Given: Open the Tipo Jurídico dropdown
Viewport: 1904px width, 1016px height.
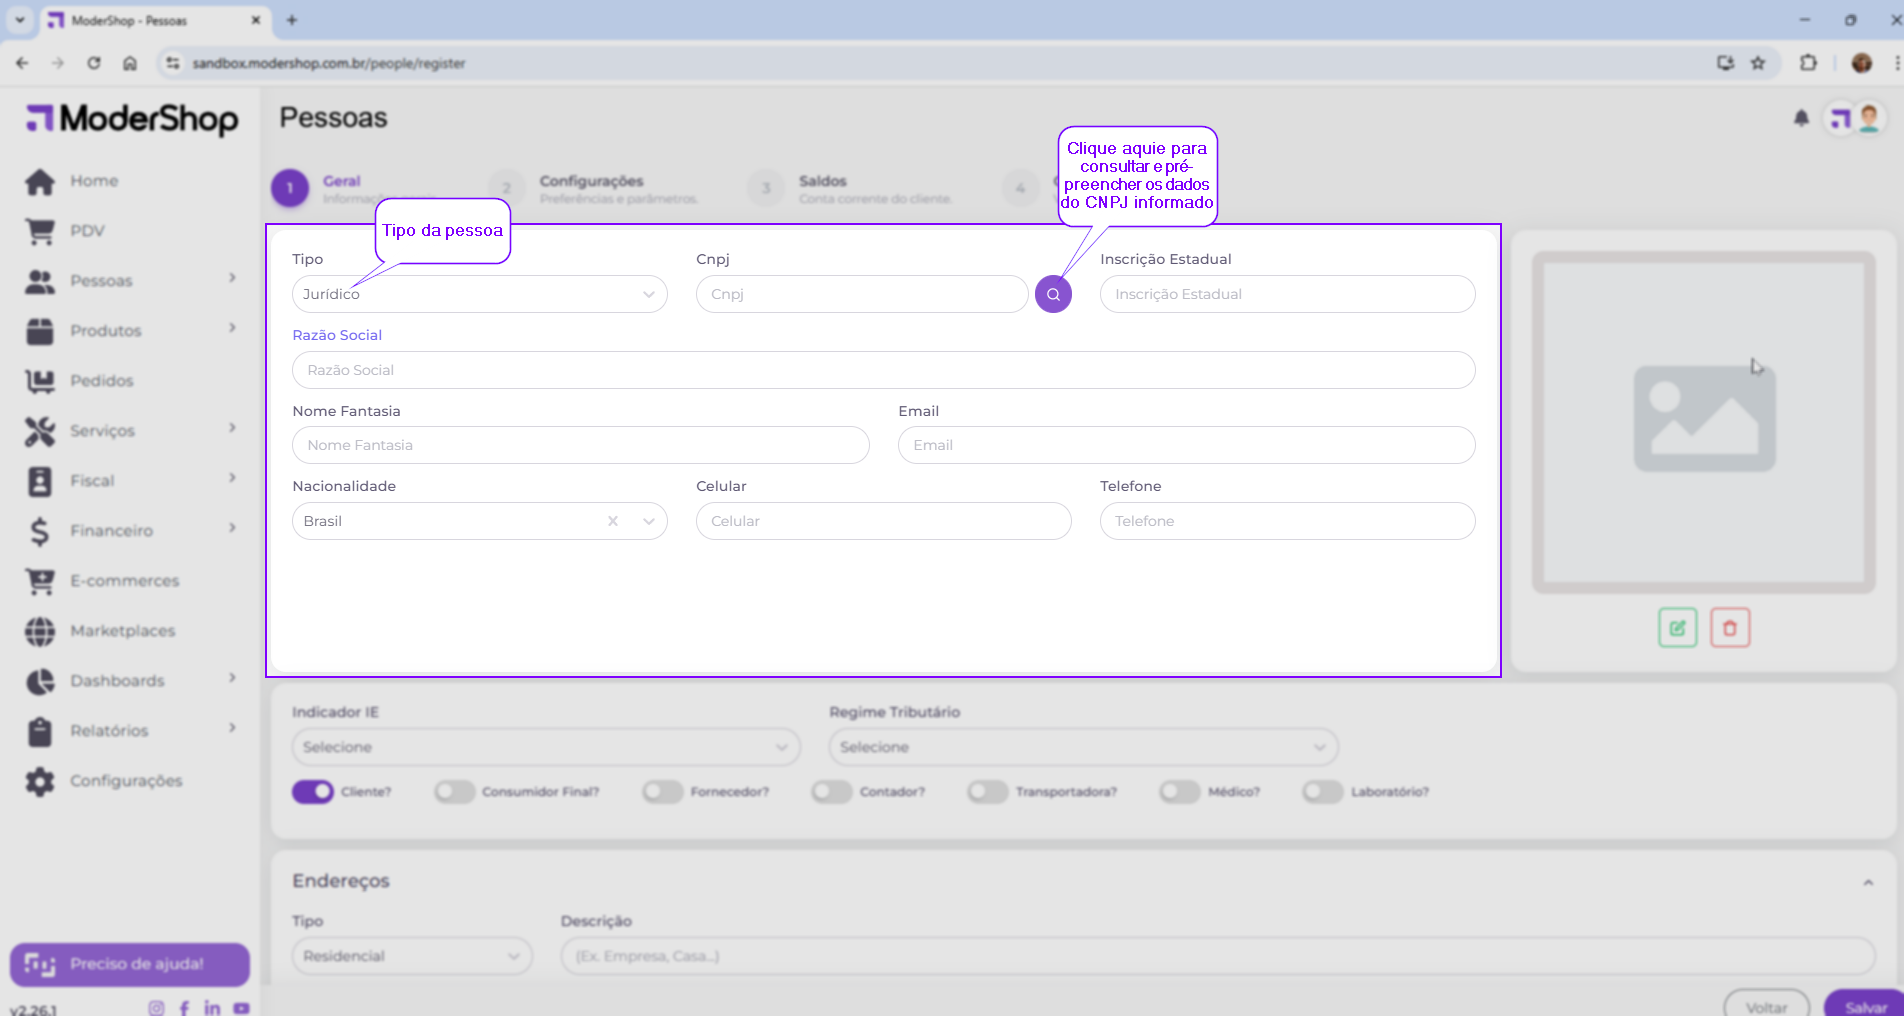Looking at the screenshot, I should 479,294.
